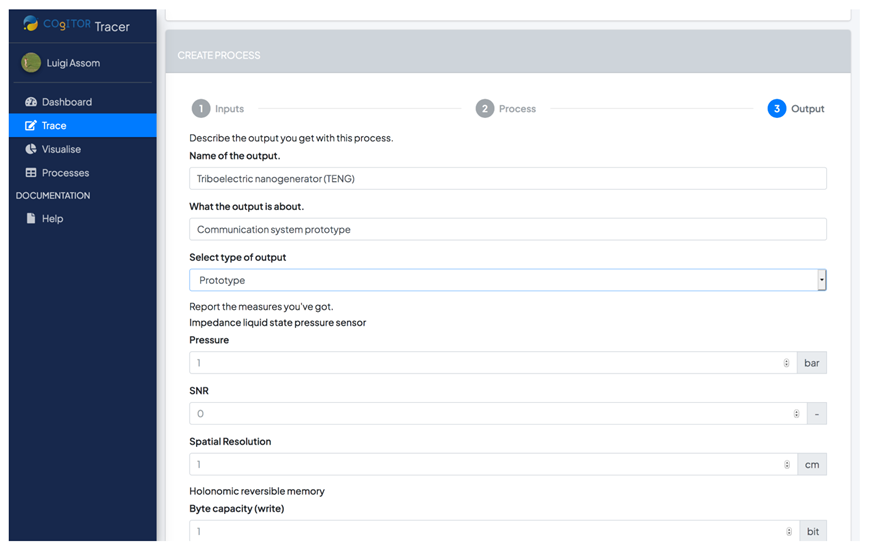Click the step 1 number circle
870x553 pixels.
201,109
